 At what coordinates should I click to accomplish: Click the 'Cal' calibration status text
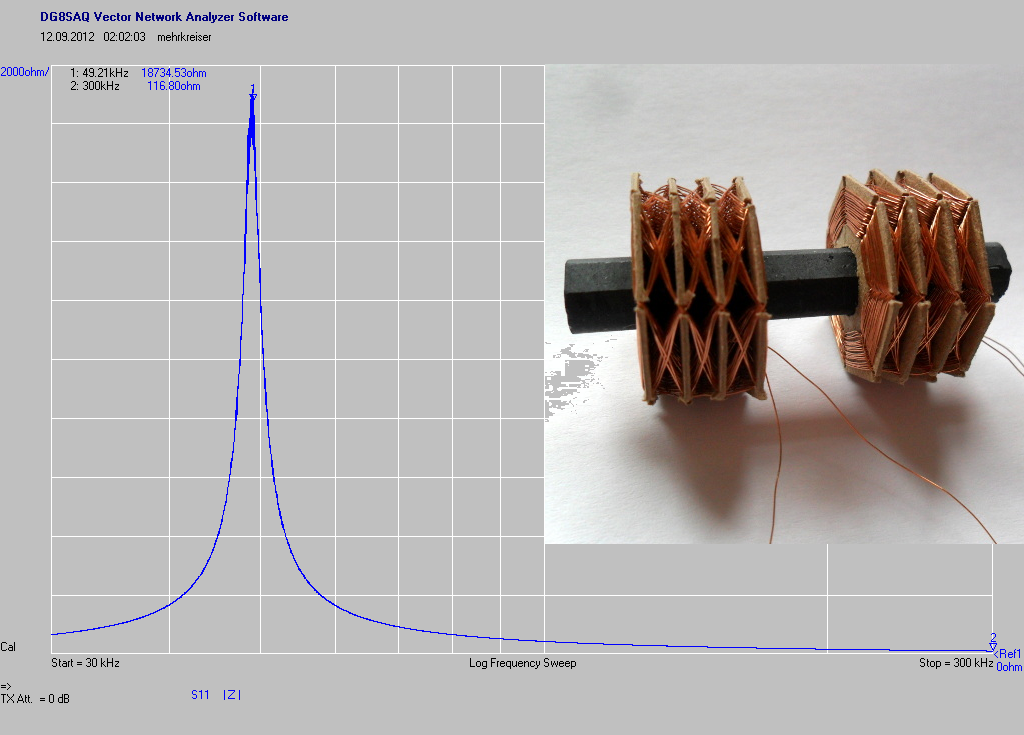coord(8,647)
